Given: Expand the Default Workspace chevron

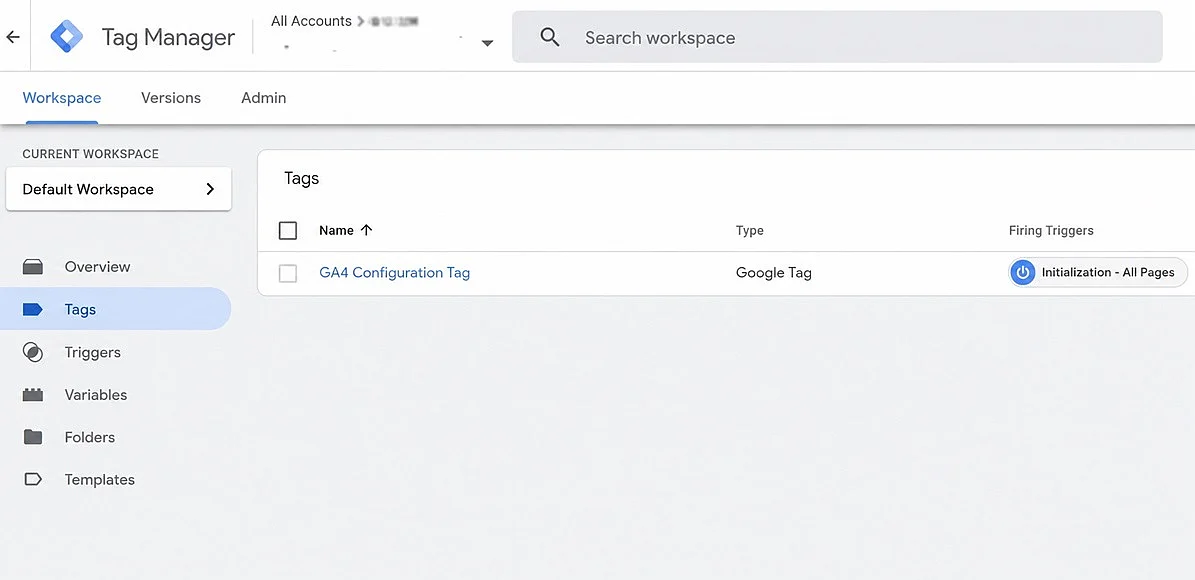Looking at the screenshot, I should (210, 189).
